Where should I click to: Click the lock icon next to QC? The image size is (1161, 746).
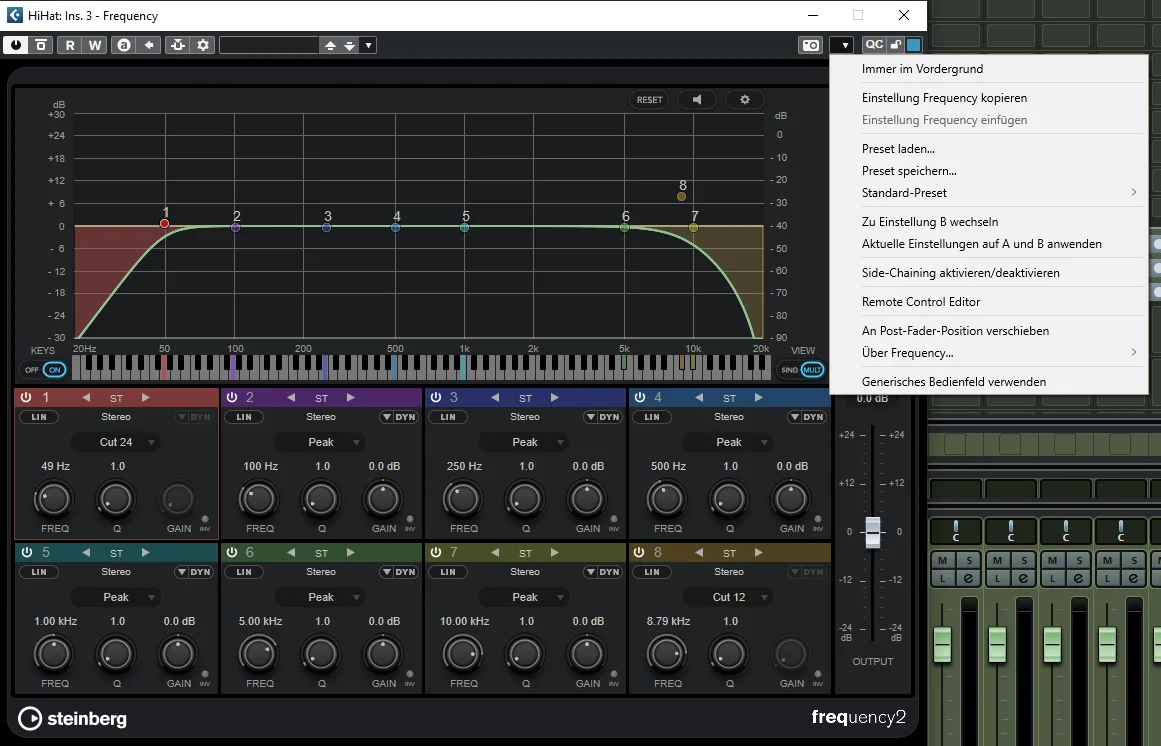pyautogui.click(x=896, y=44)
